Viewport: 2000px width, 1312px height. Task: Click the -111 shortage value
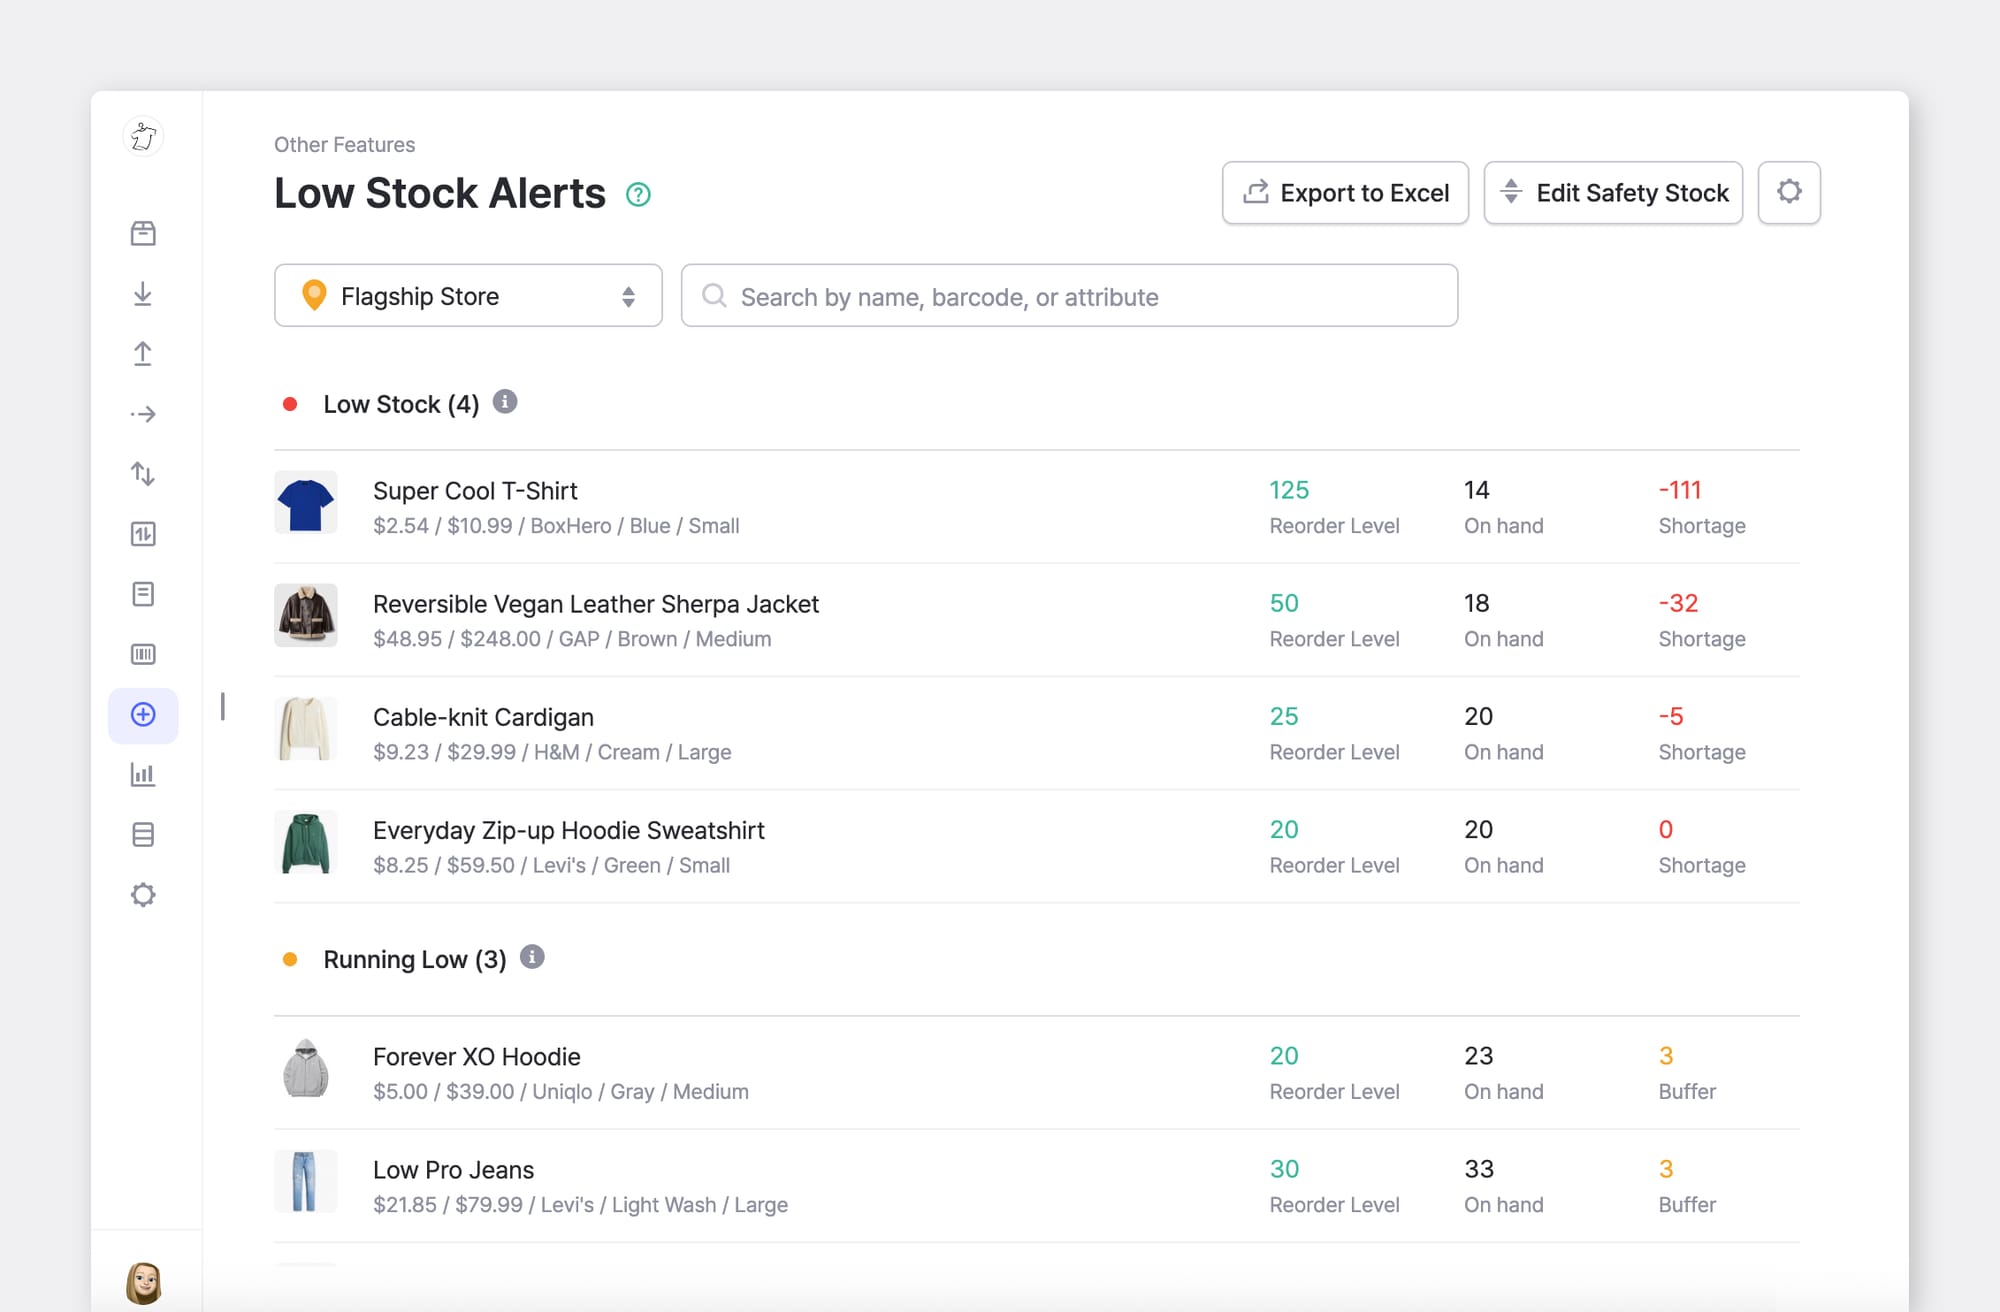coord(1680,490)
